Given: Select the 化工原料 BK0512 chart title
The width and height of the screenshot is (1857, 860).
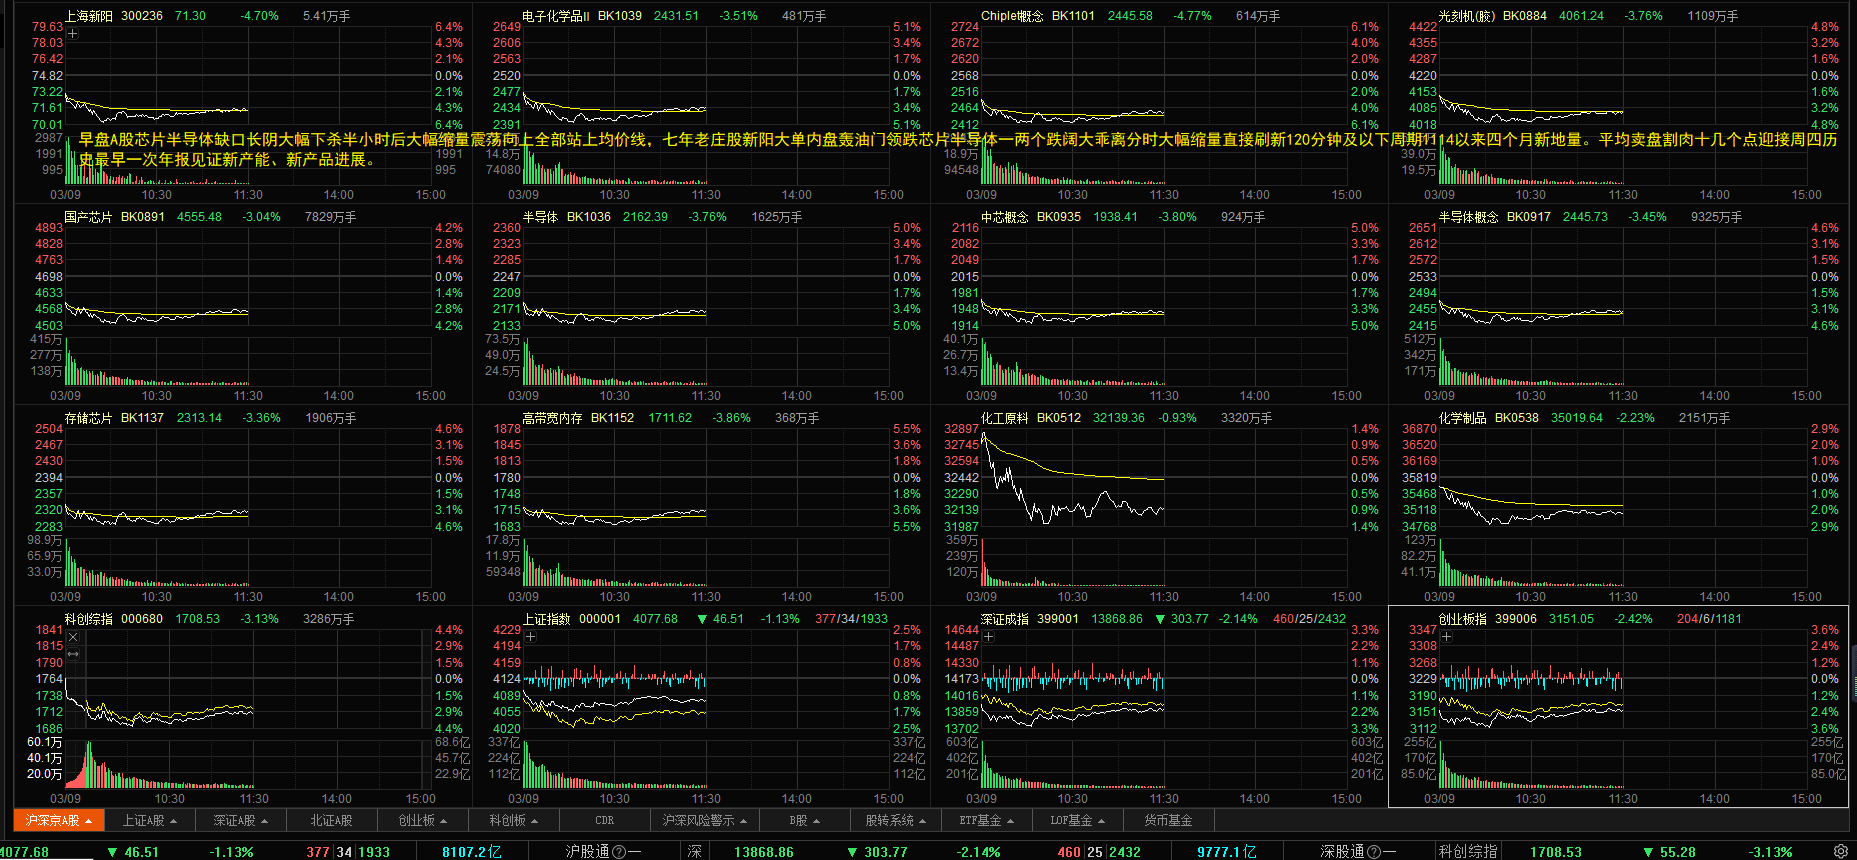Looking at the screenshot, I should click(1031, 418).
